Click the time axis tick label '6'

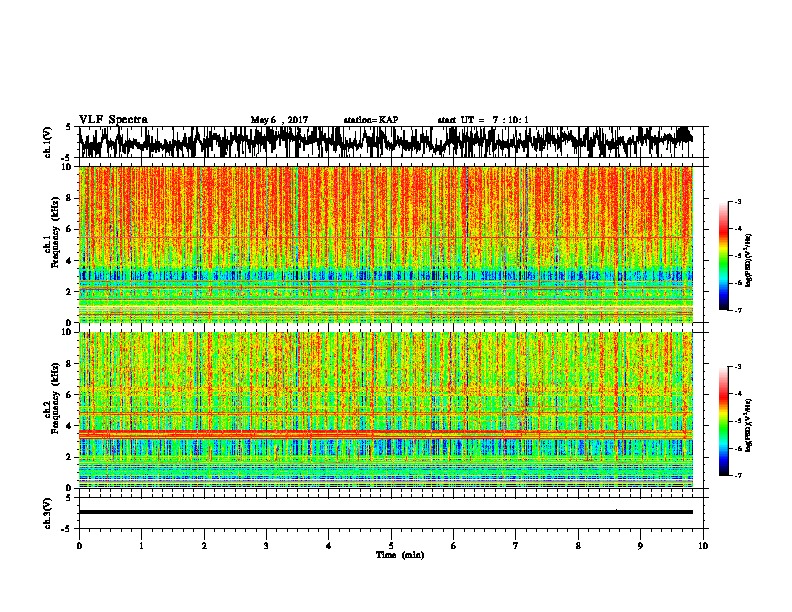tap(454, 546)
